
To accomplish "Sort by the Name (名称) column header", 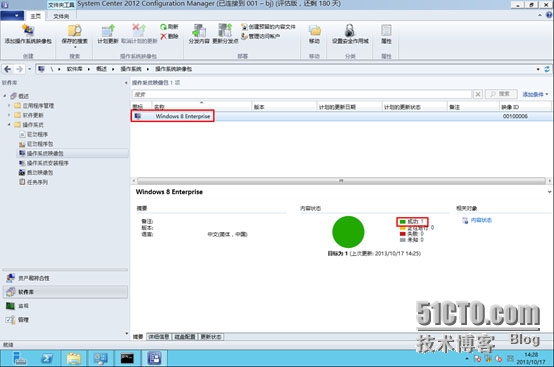I will pos(202,107).
